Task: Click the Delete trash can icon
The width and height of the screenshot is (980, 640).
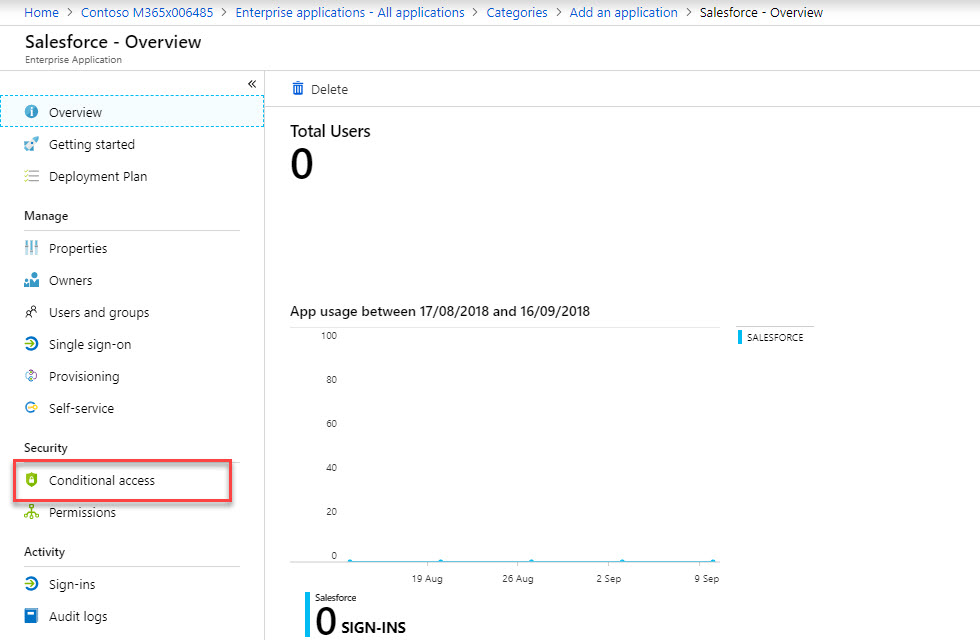Action: [x=298, y=89]
